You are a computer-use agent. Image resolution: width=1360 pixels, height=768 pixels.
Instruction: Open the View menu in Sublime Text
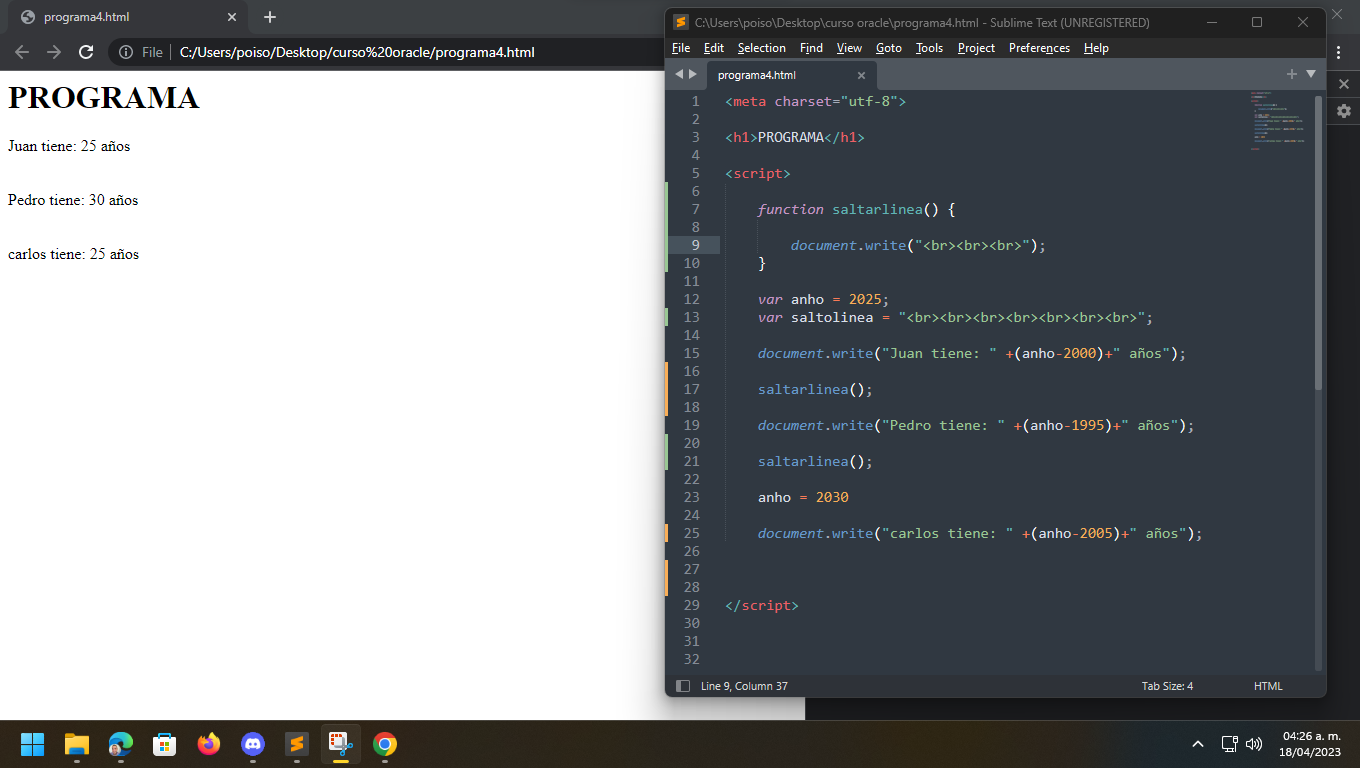[849, 48]
